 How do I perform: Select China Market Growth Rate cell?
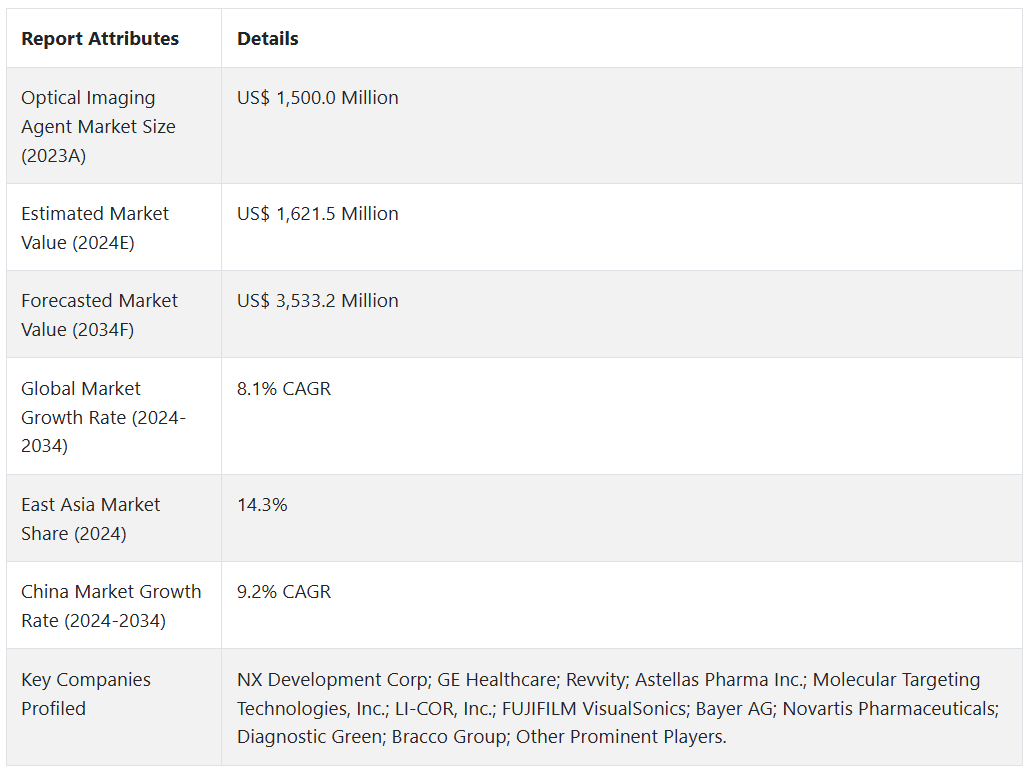[x=114, y=606]
